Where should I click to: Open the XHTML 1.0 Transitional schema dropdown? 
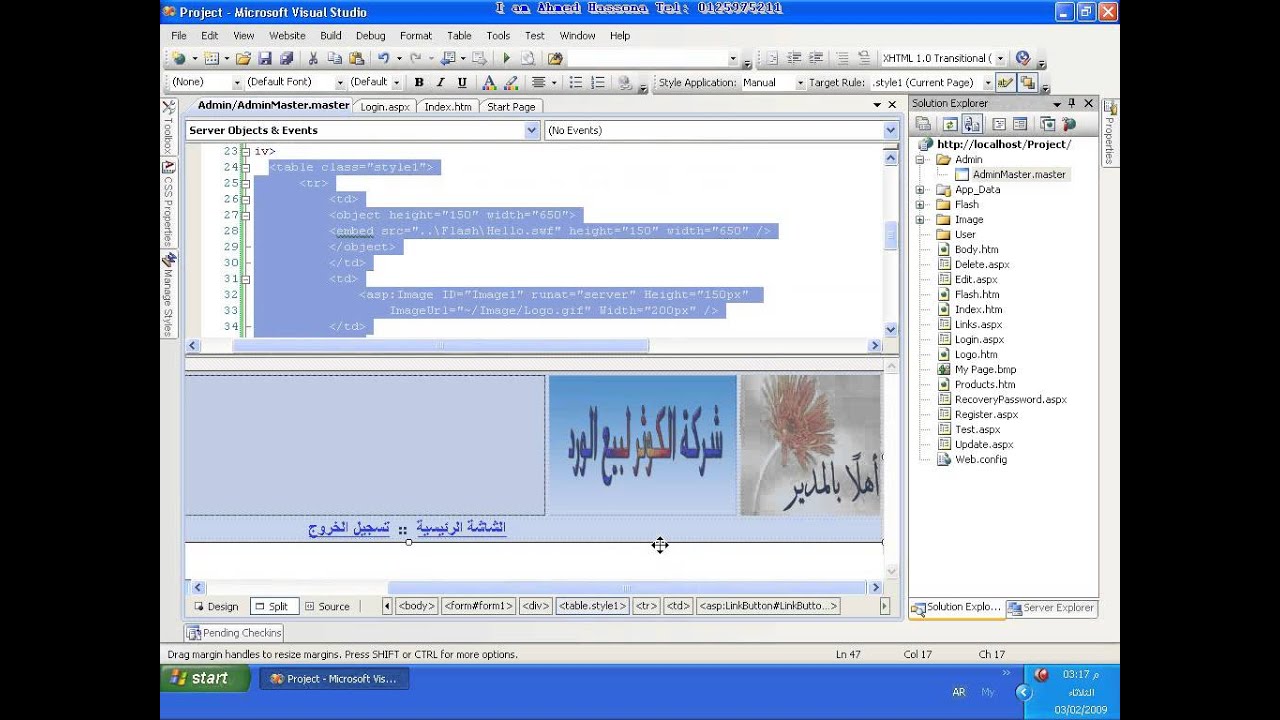pos(1000,58)
